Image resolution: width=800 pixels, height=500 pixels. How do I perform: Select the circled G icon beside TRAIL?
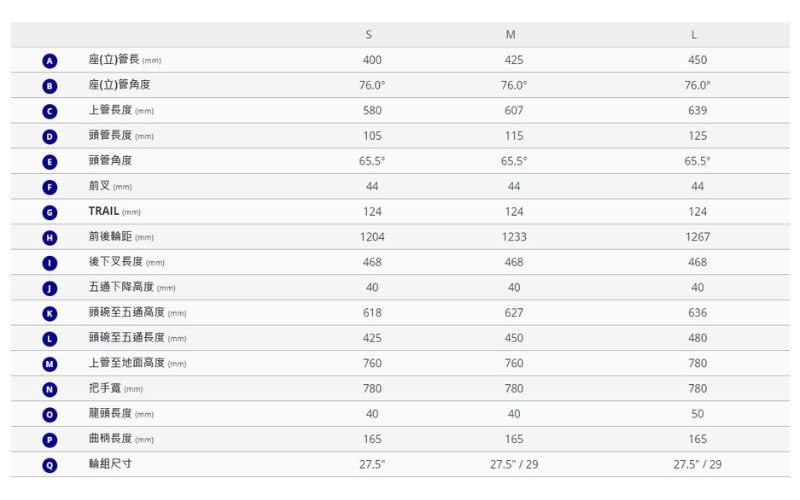[49, 213]
